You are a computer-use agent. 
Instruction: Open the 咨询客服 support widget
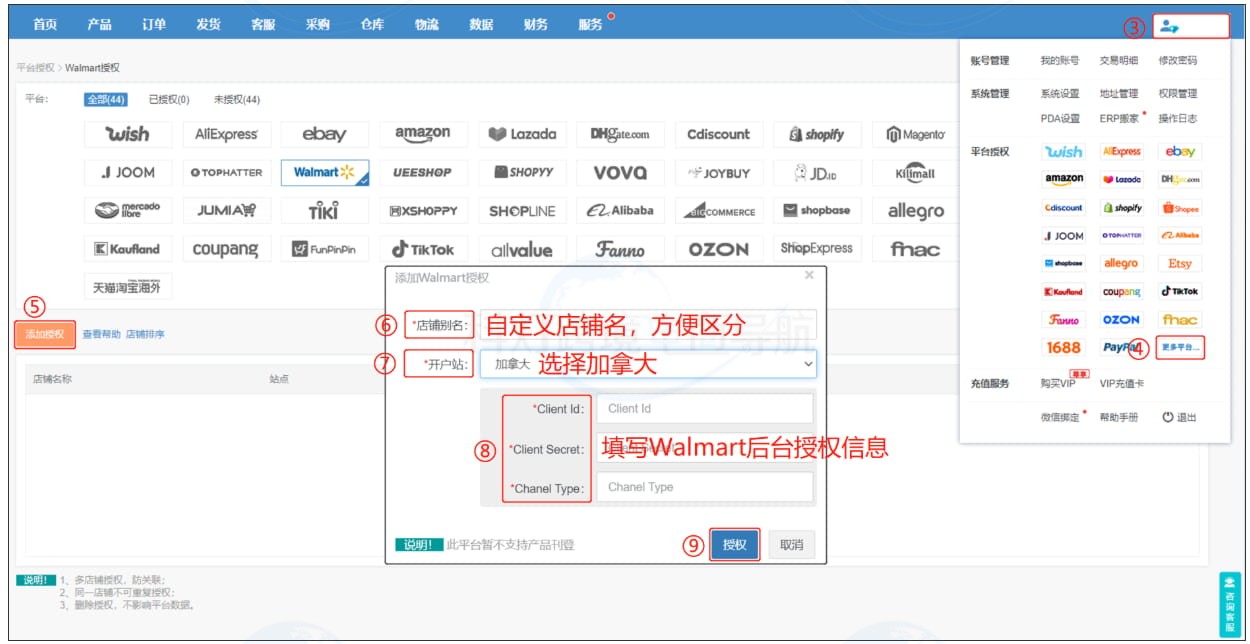1230,605
